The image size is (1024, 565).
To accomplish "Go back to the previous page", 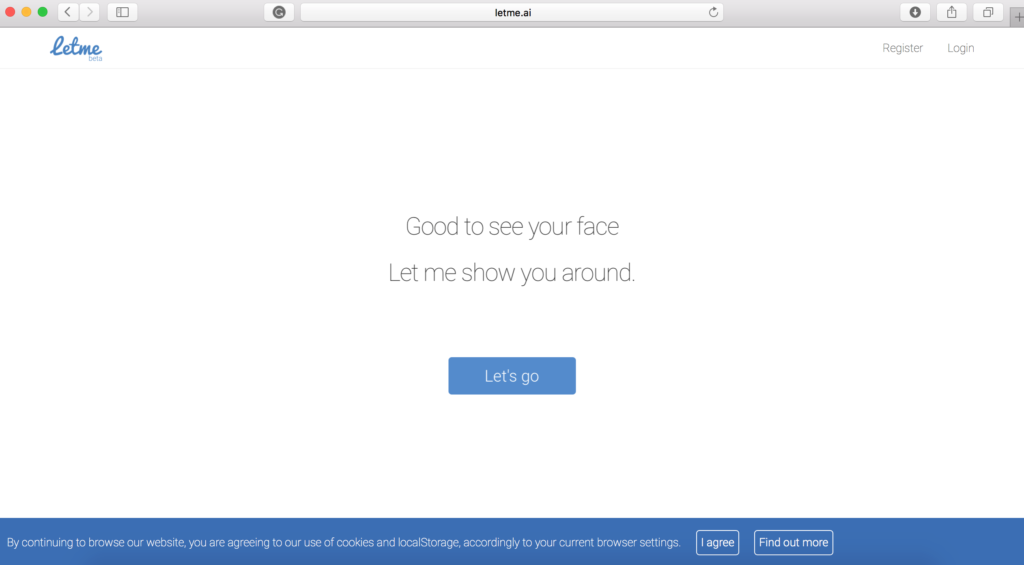I will click(68, 12).
